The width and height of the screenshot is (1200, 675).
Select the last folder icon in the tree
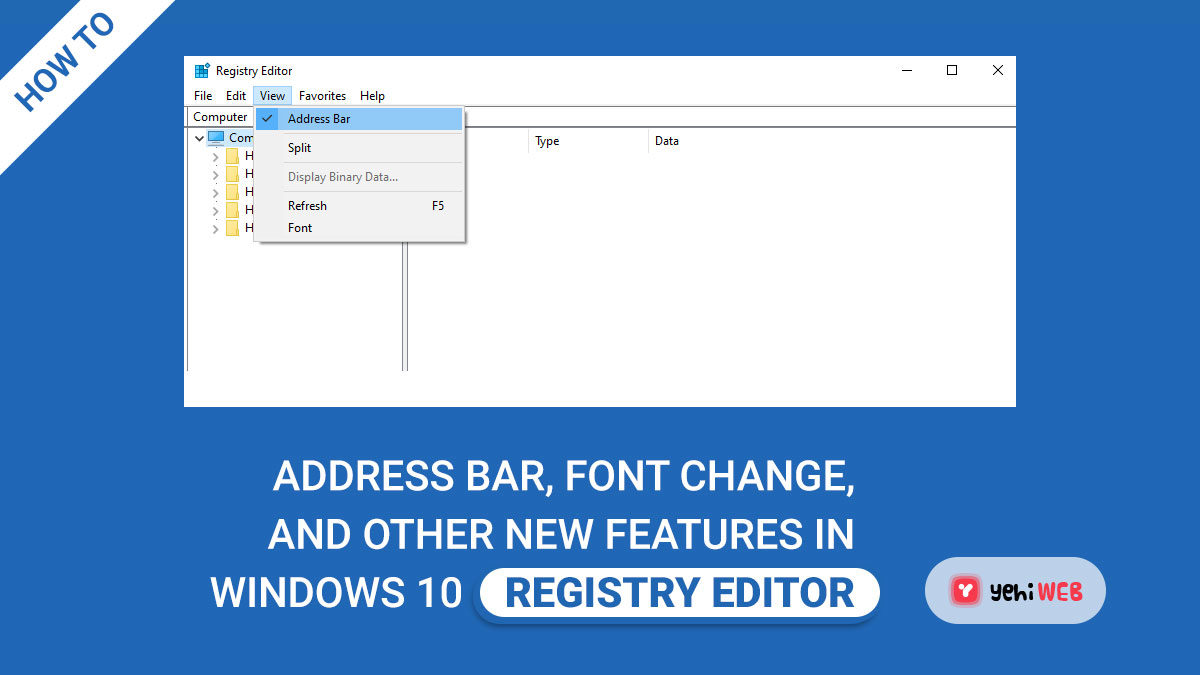[232, 228]
